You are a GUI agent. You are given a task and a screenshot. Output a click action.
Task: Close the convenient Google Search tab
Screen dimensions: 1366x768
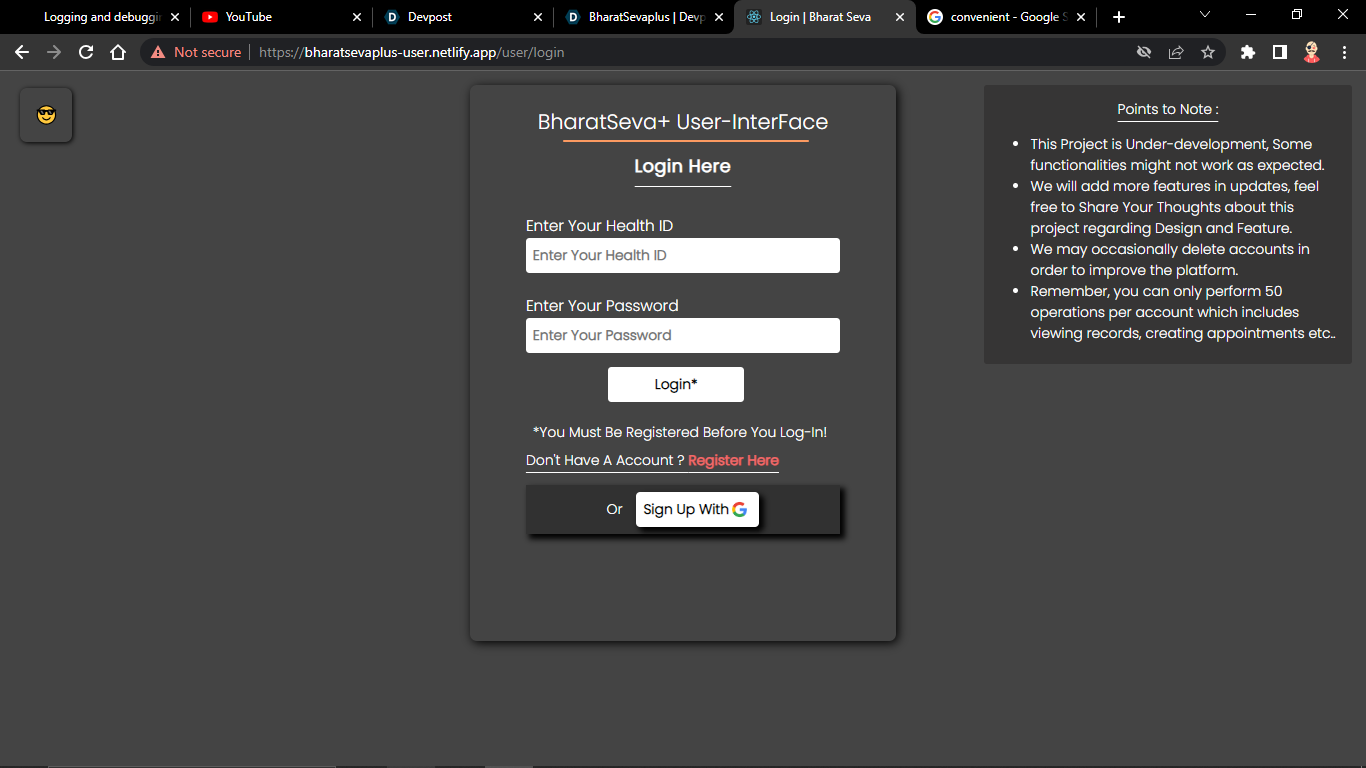click(1081, 17)
